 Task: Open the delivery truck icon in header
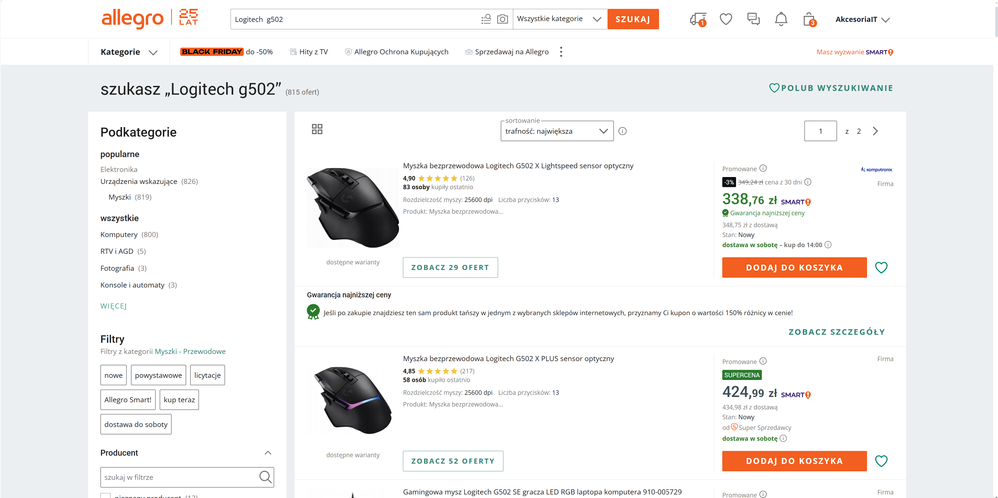click(698, 19)
